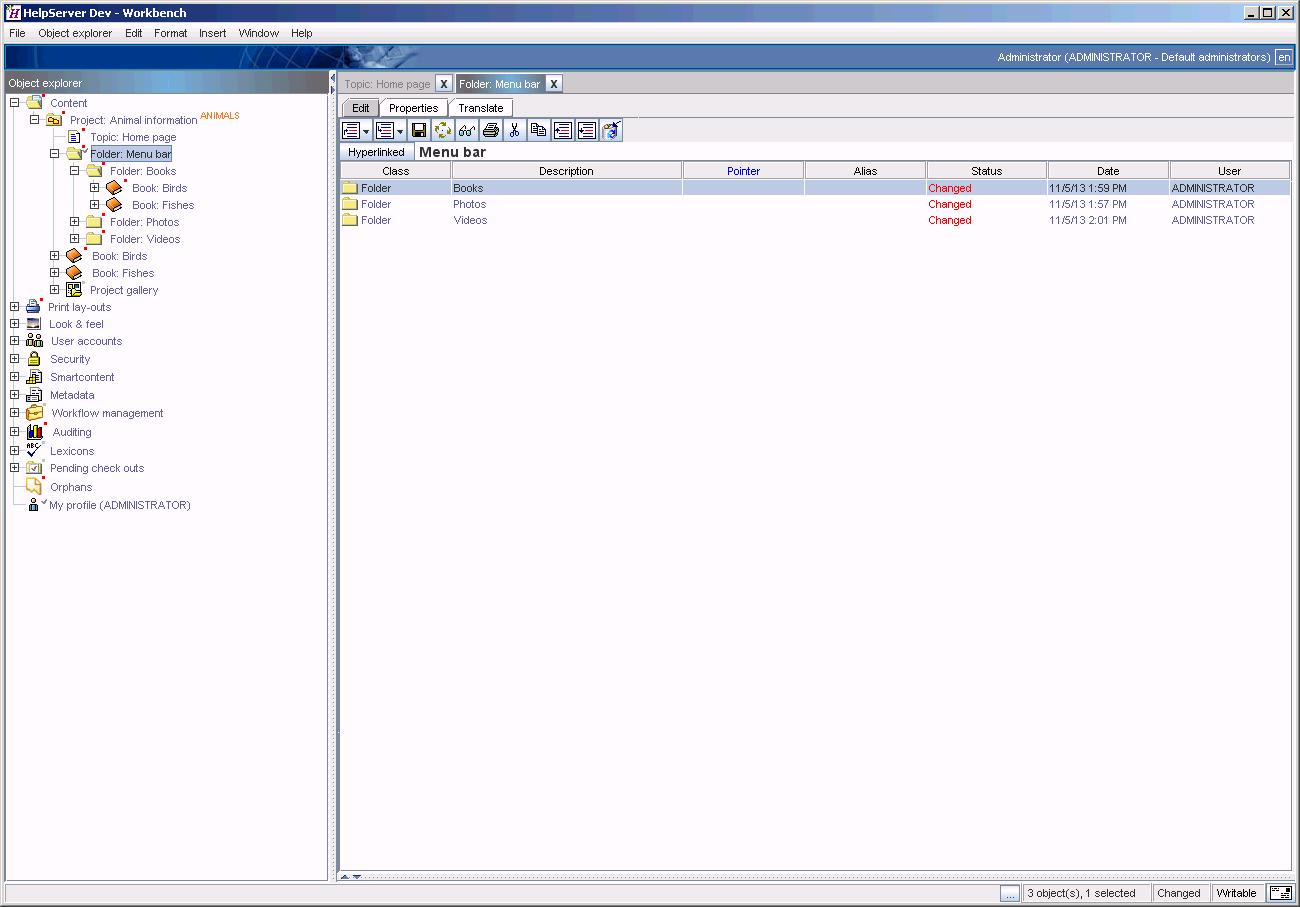Image resolution: width=1300 pixels, height=907 pixels.
Task: Click the Look & feel icon
Action: tap(34, 324)
